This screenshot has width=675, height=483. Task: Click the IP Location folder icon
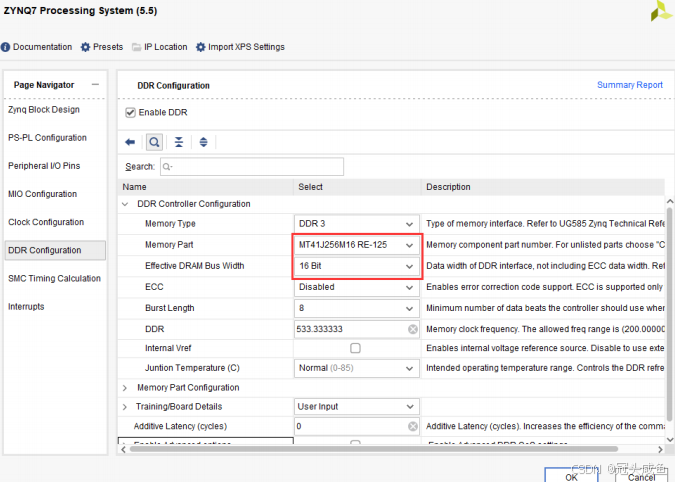(136, 47)
